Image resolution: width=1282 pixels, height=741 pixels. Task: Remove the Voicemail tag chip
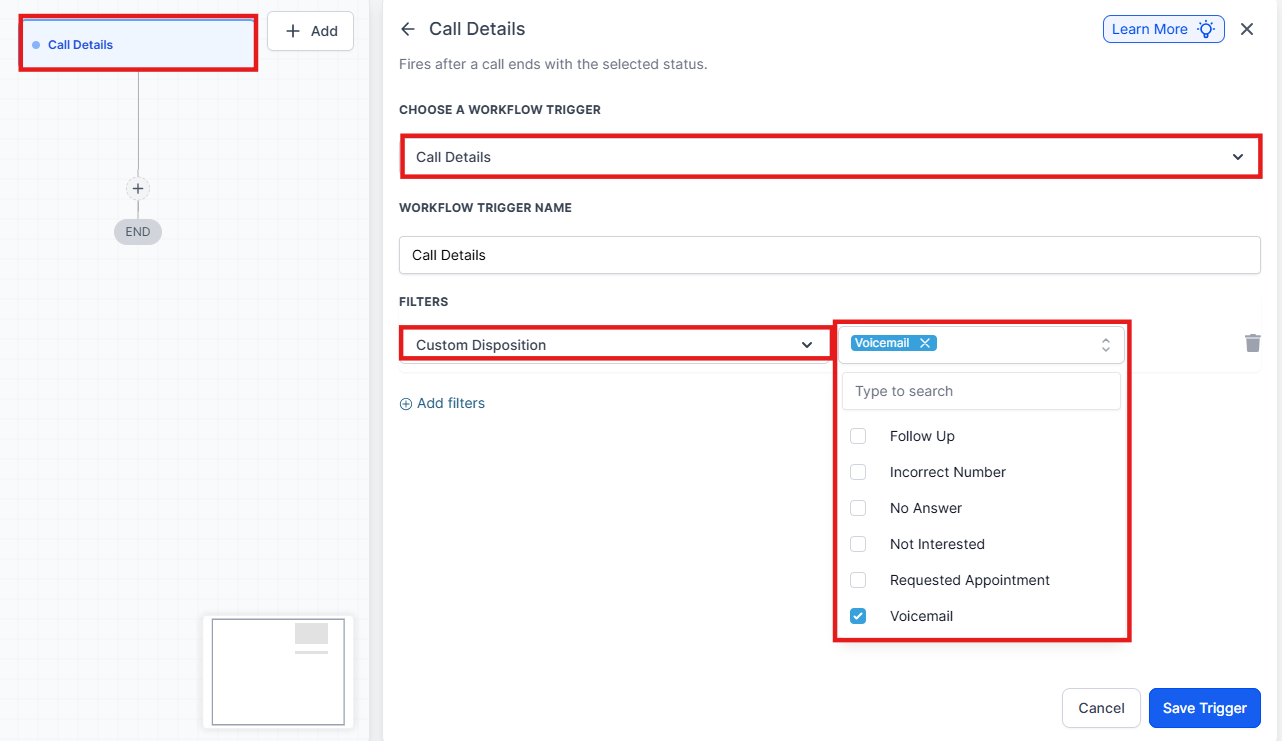coord(925,343)
